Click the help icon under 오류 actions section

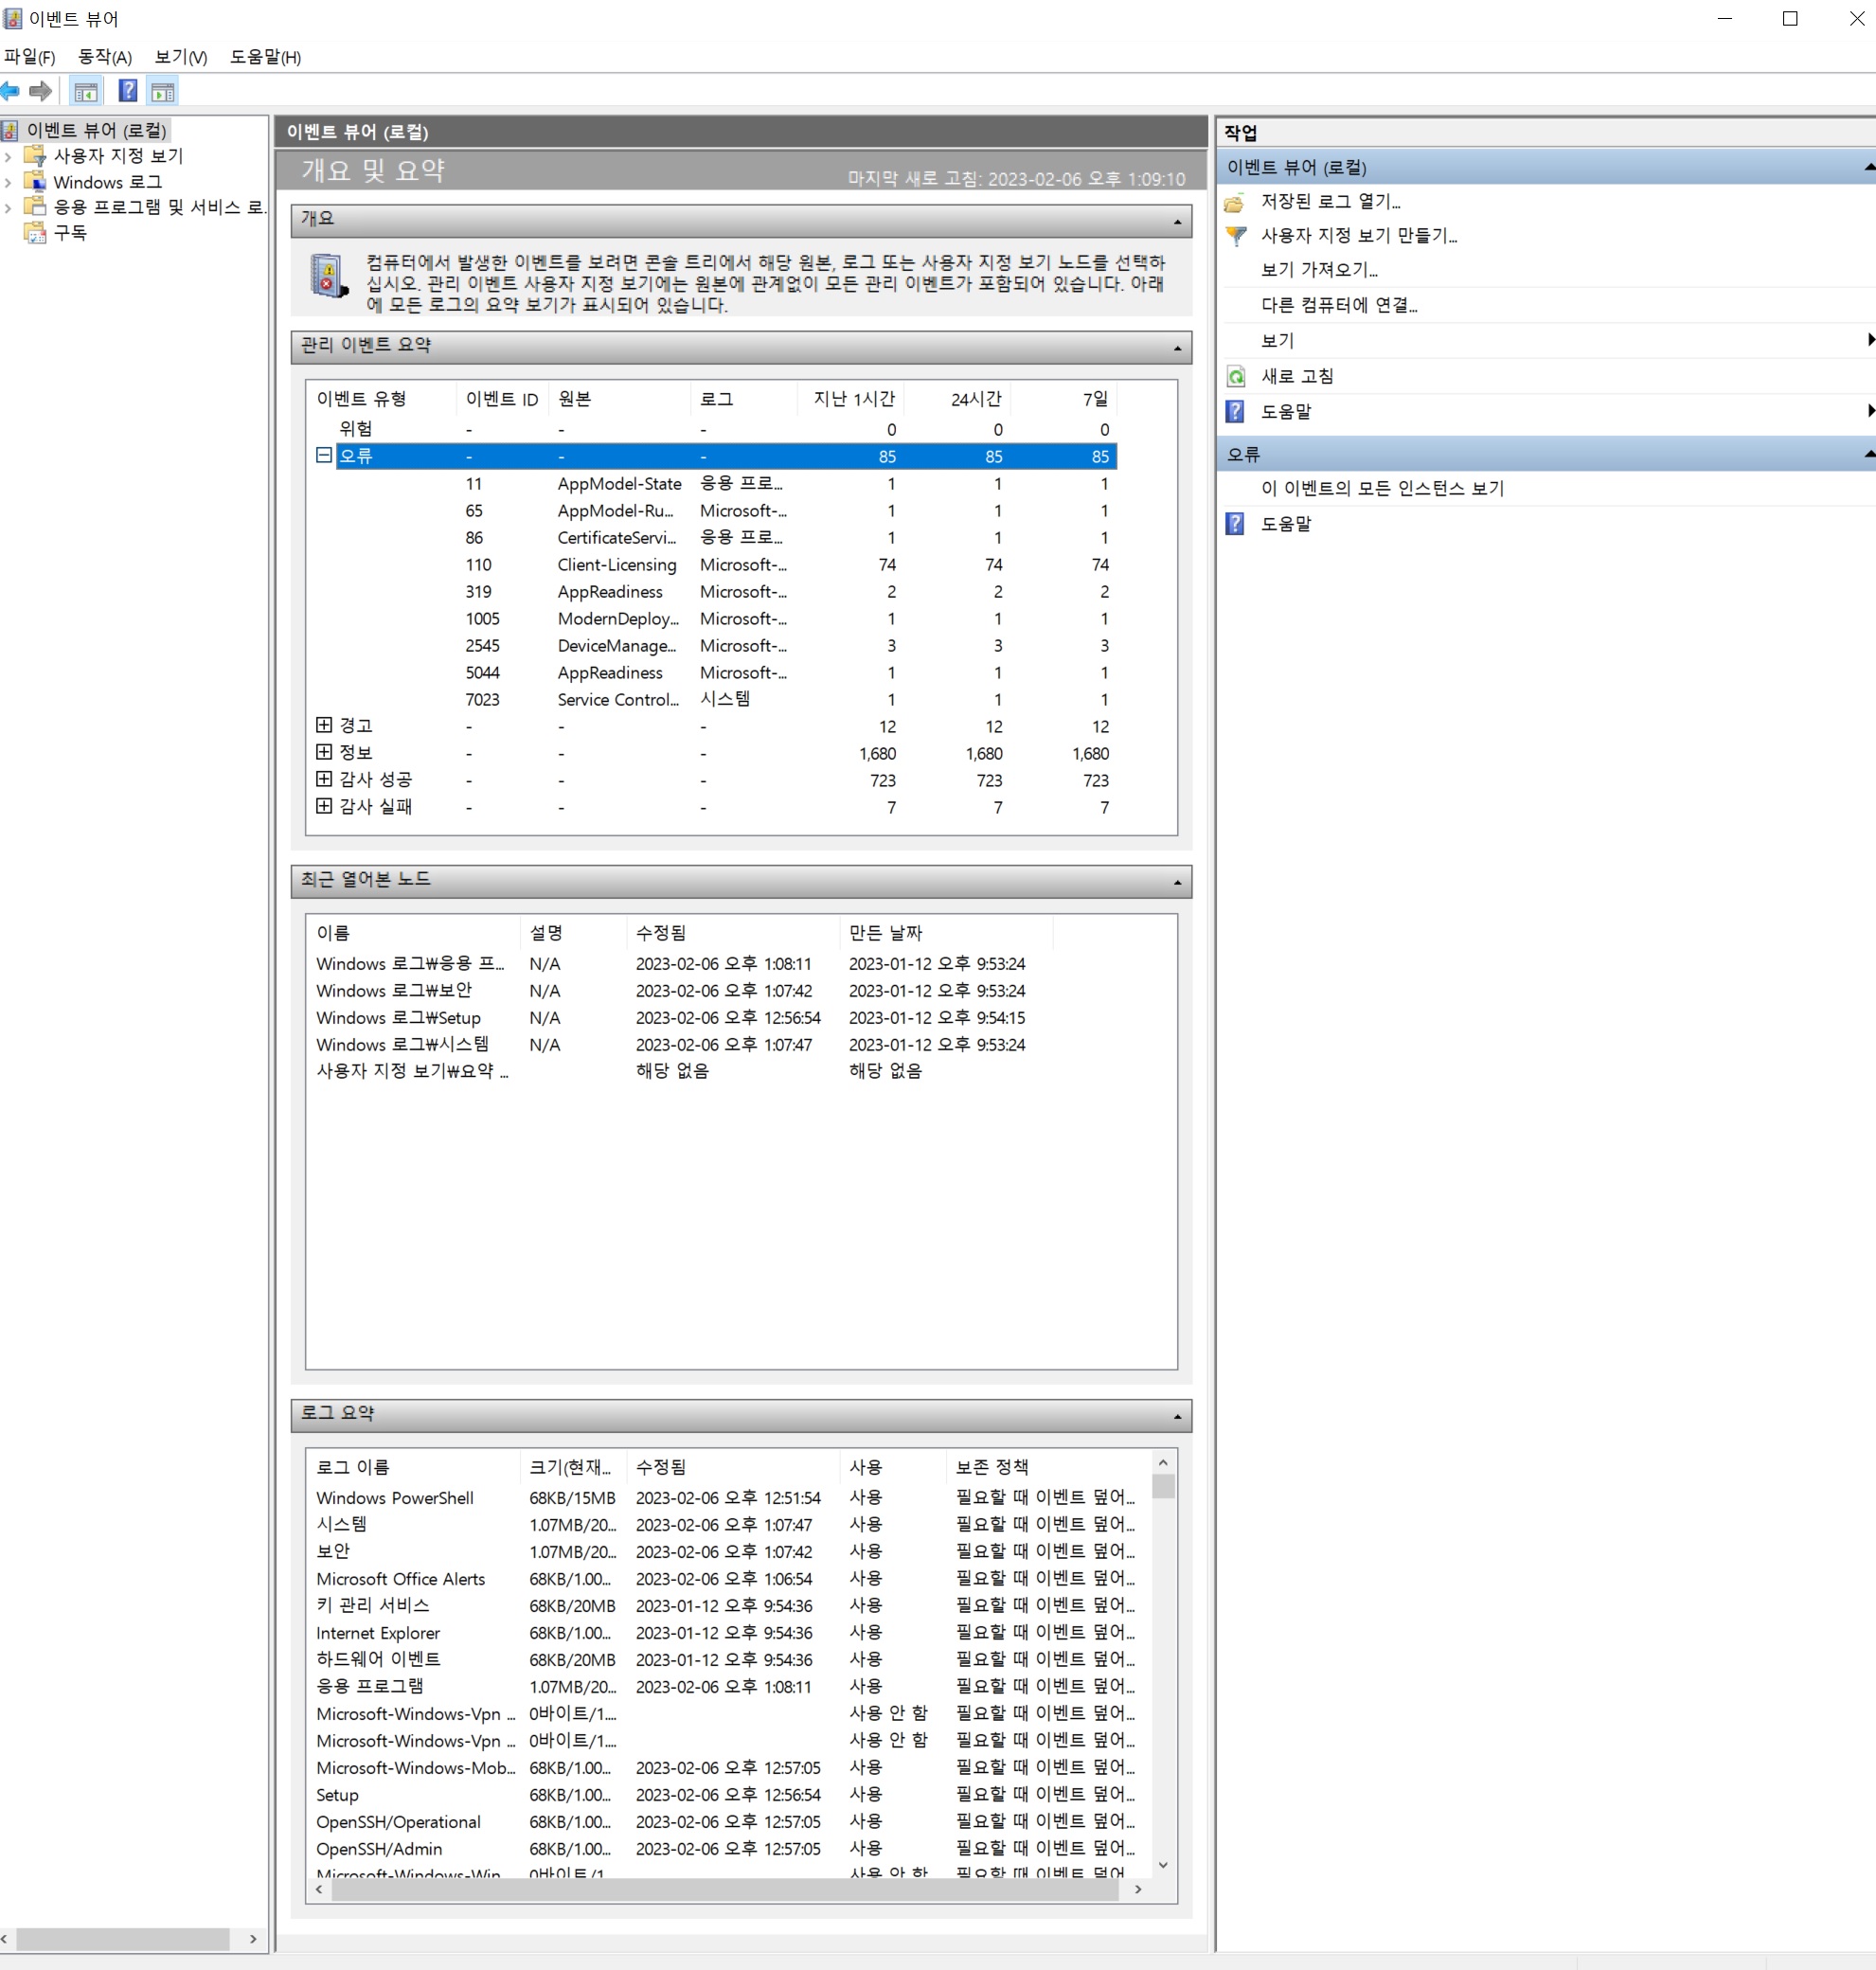[1235, 524]
